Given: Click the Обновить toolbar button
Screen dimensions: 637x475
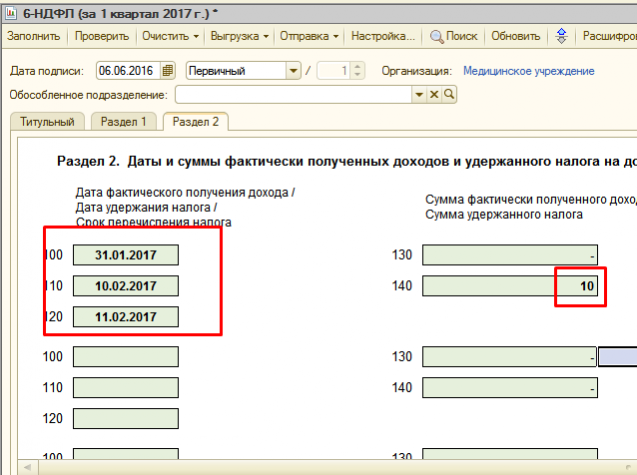Looking at the screenshot, I should pos(516,36).
